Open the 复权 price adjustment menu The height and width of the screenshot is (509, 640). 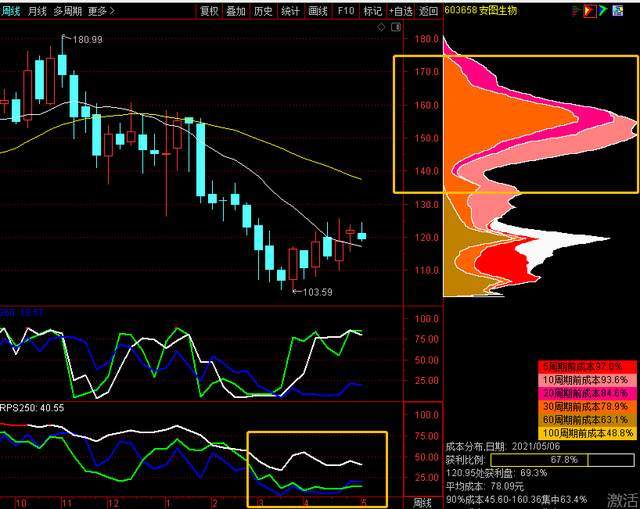click(209, 11)
